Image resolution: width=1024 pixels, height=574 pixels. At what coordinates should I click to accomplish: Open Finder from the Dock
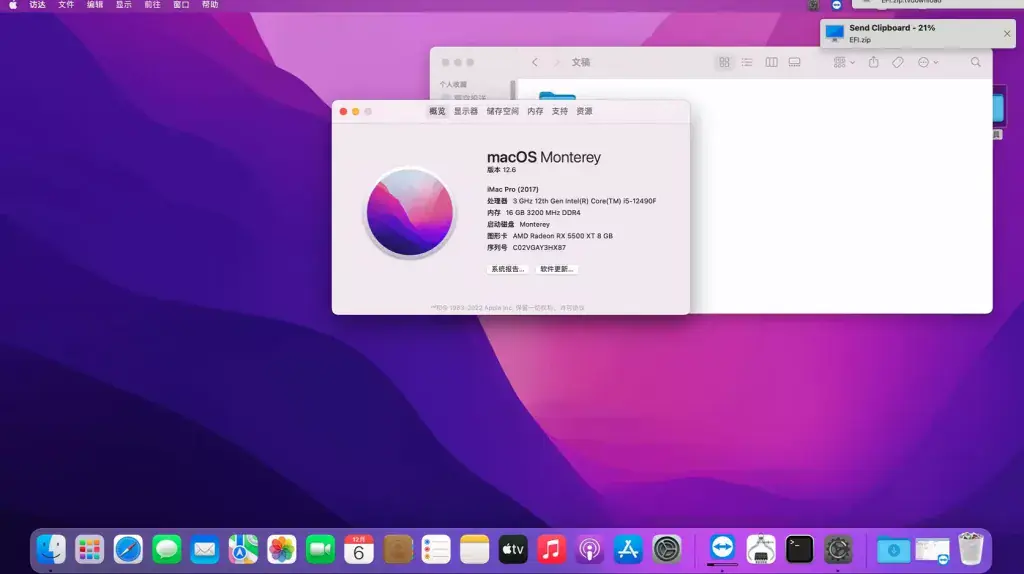pos(51,549)
